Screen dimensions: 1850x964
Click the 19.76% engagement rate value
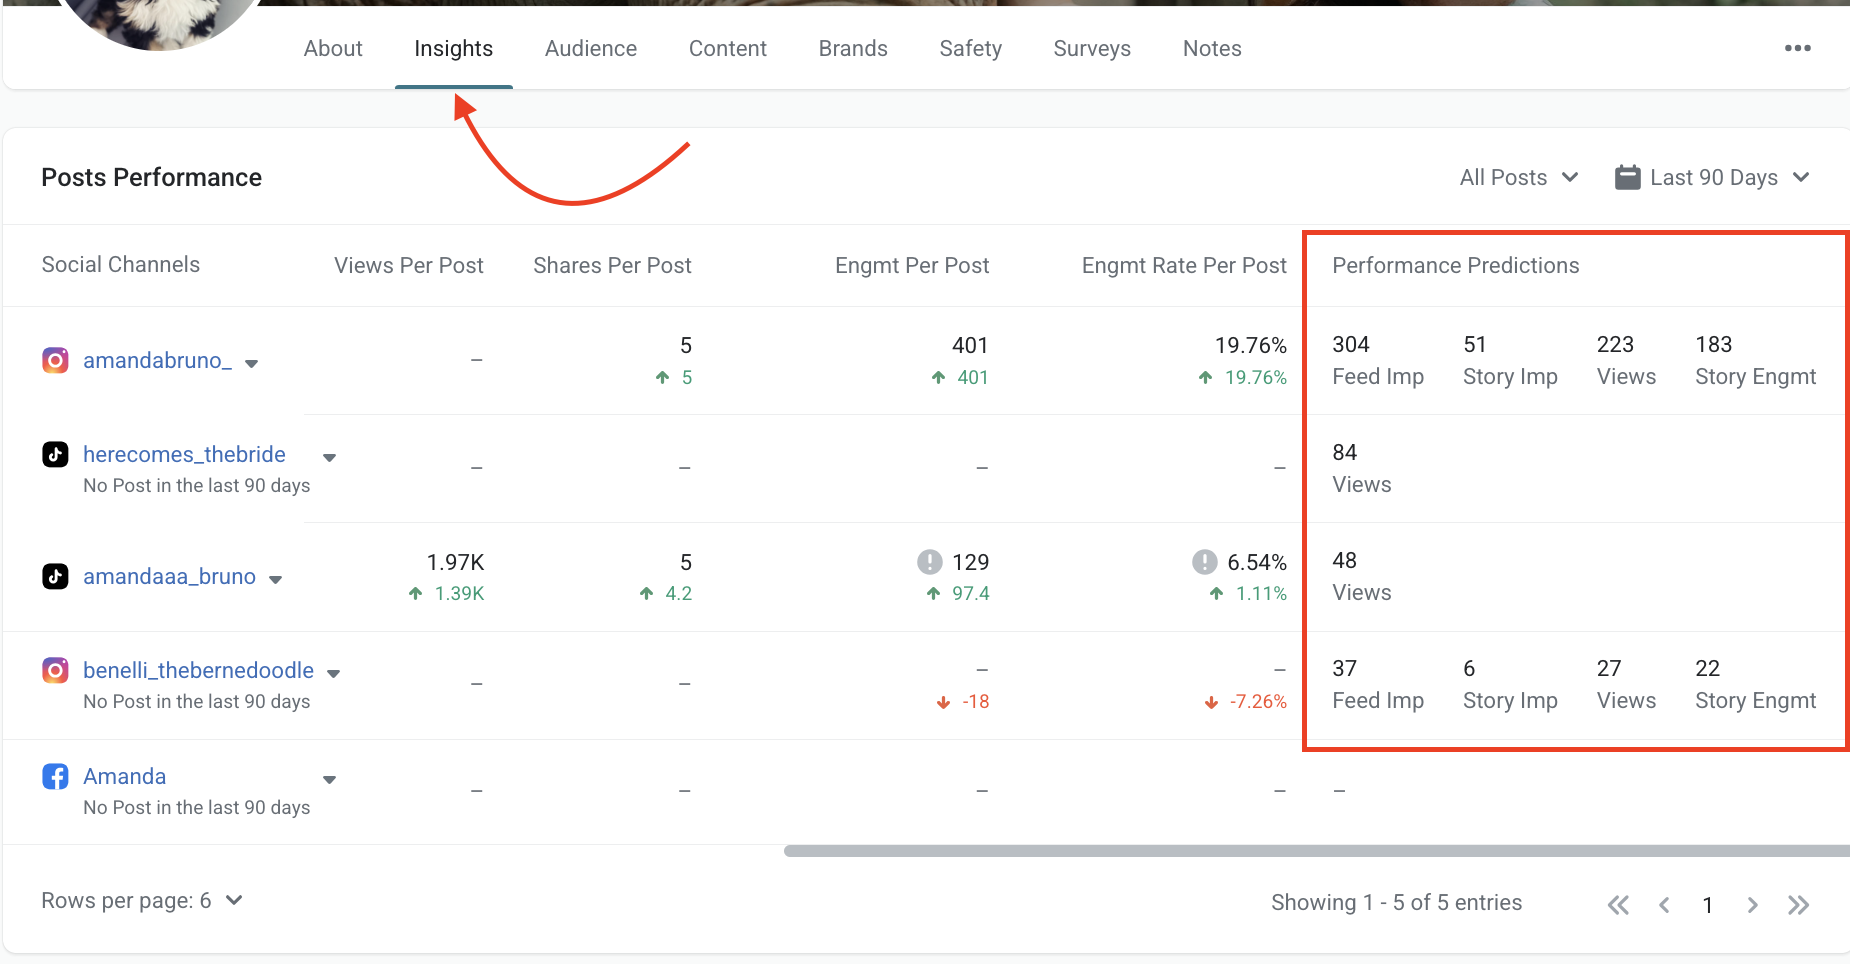(x=1250, y=345)
